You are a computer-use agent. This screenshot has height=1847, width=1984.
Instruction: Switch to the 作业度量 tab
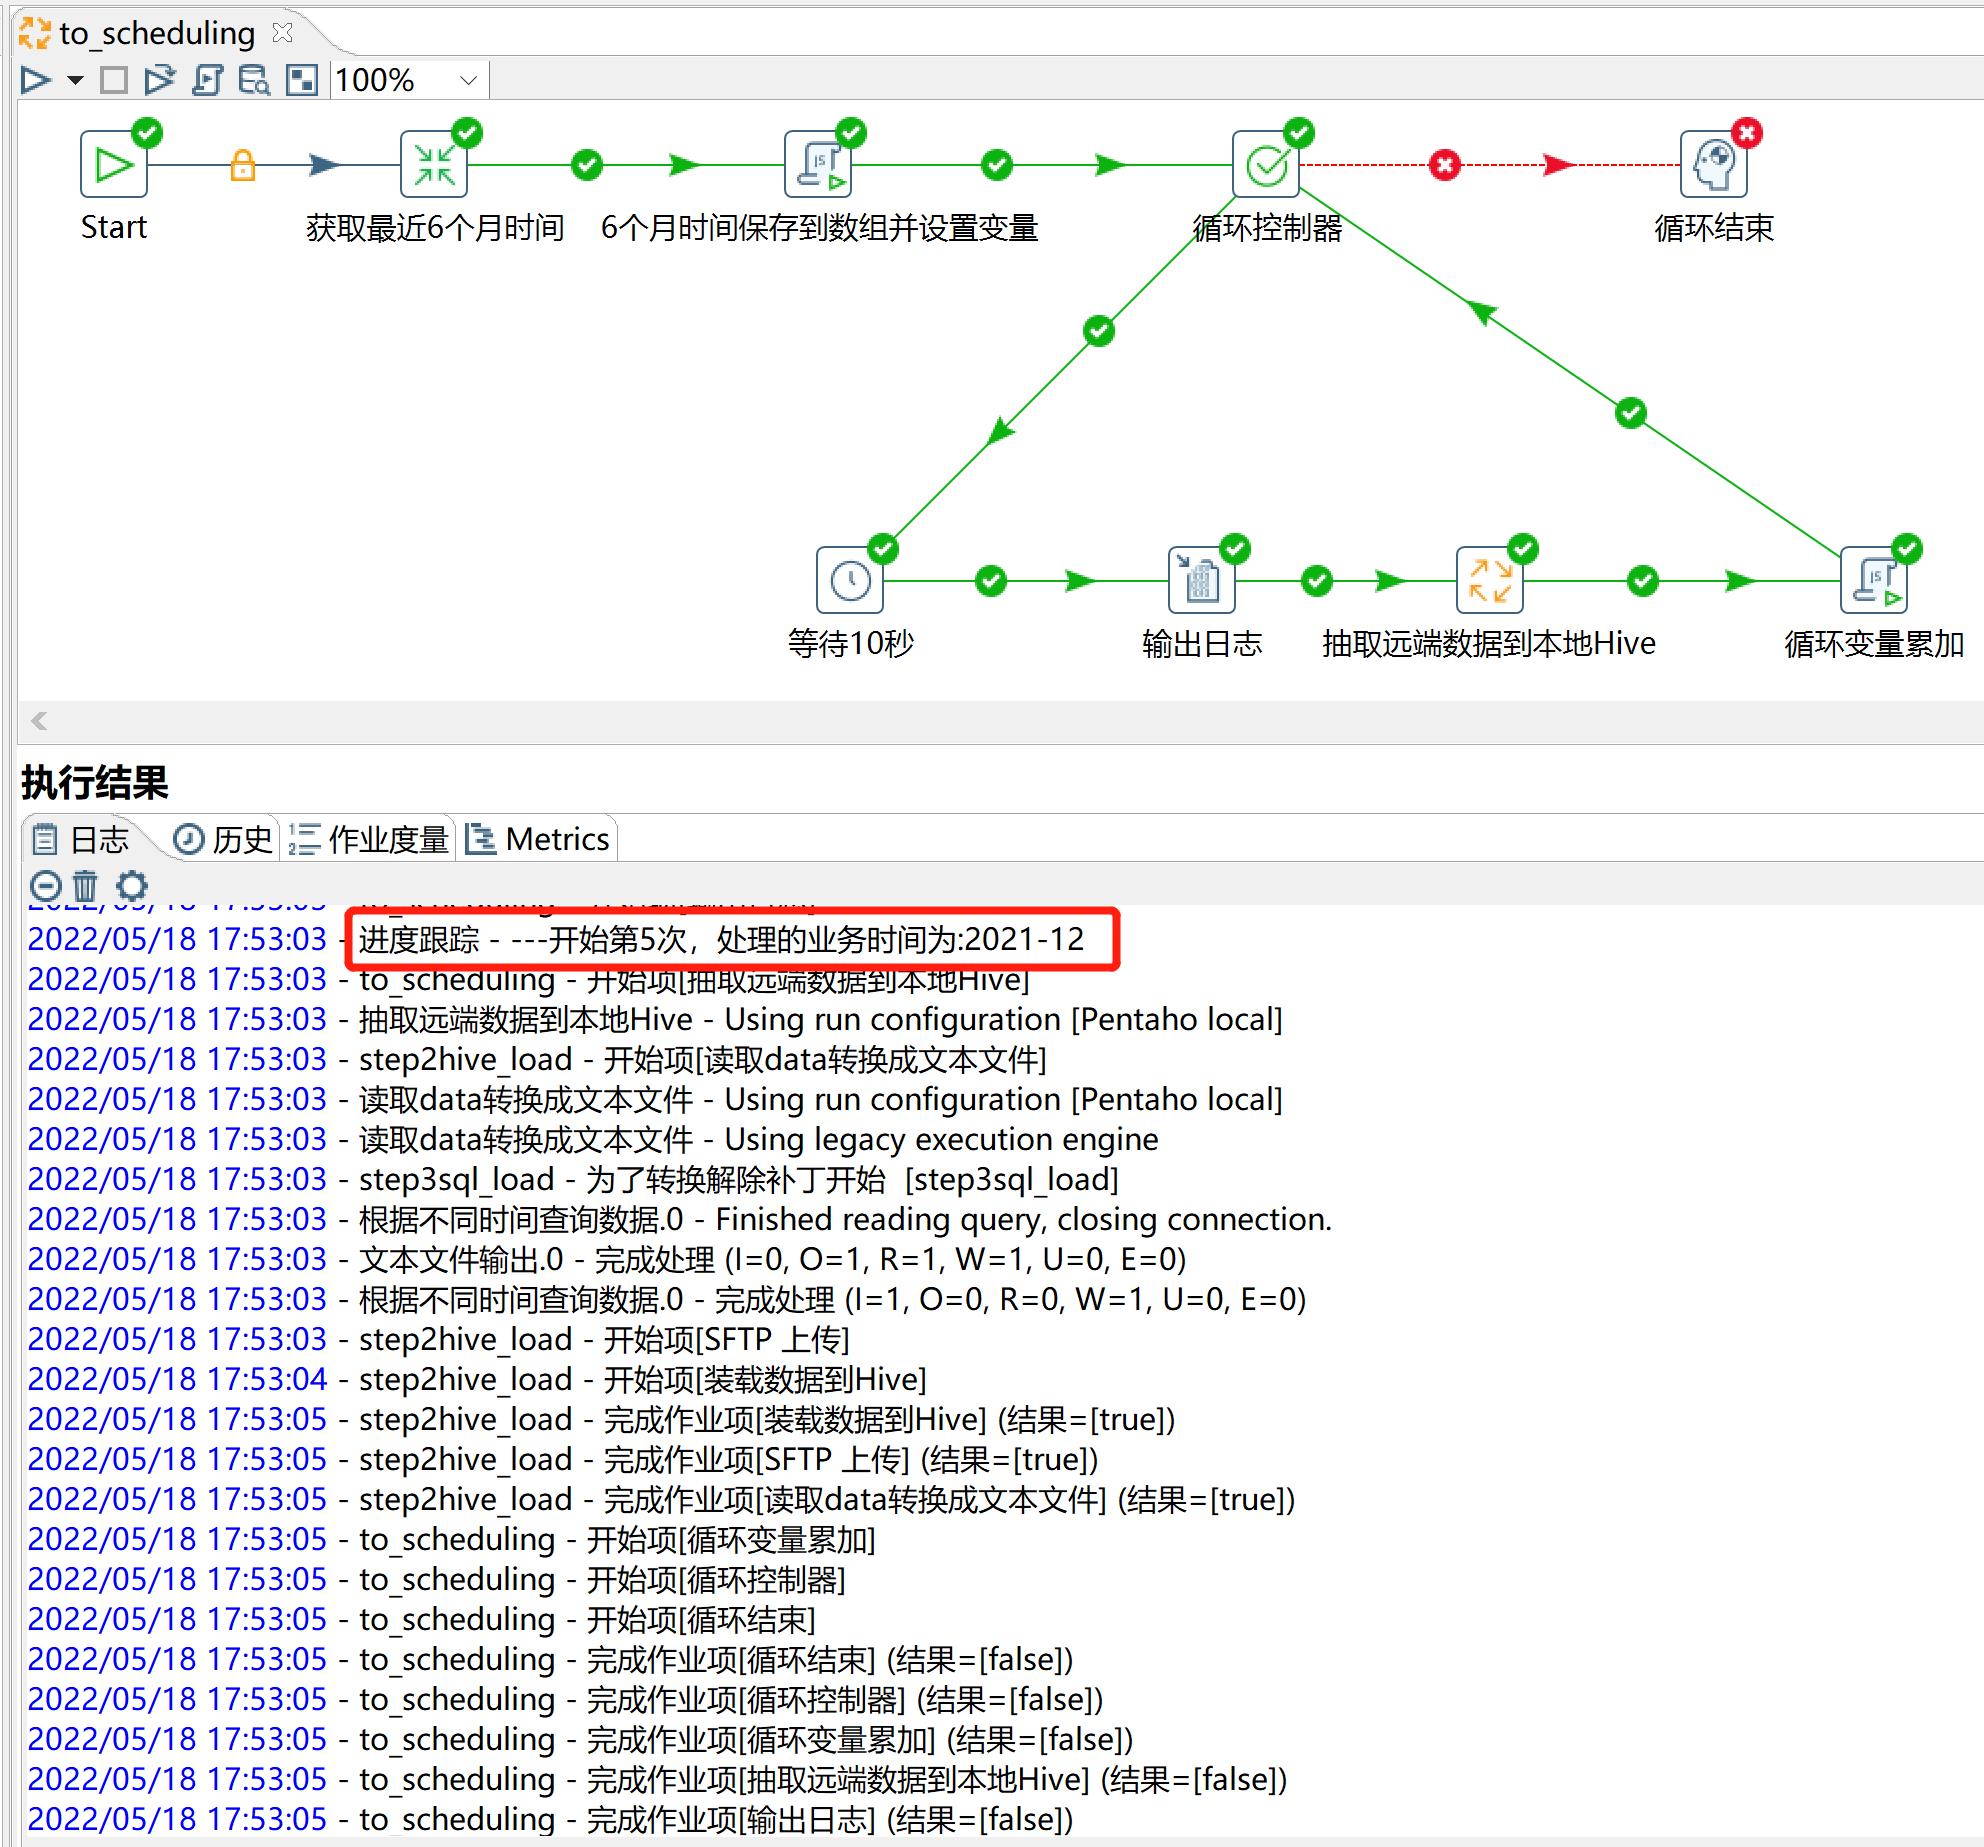[x=368, y=839]
